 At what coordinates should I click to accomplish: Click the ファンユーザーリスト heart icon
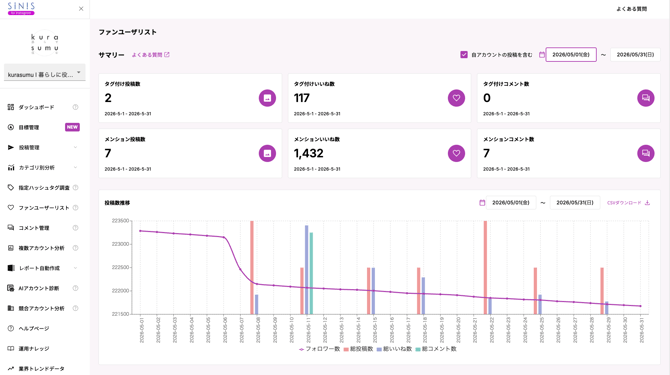pos(11,208)
